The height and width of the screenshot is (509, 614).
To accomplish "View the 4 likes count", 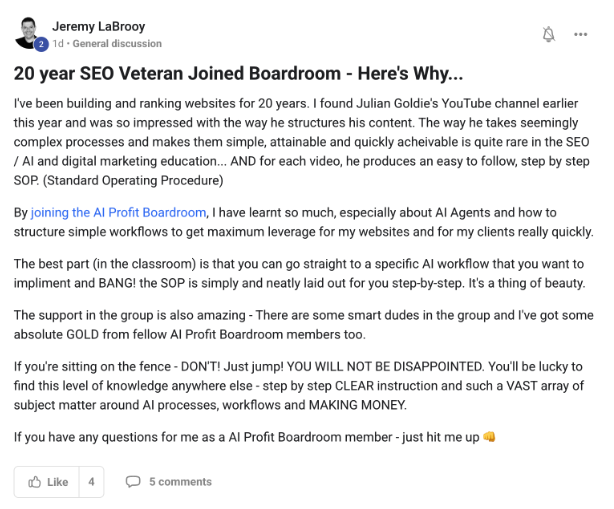I will [90, 481].
